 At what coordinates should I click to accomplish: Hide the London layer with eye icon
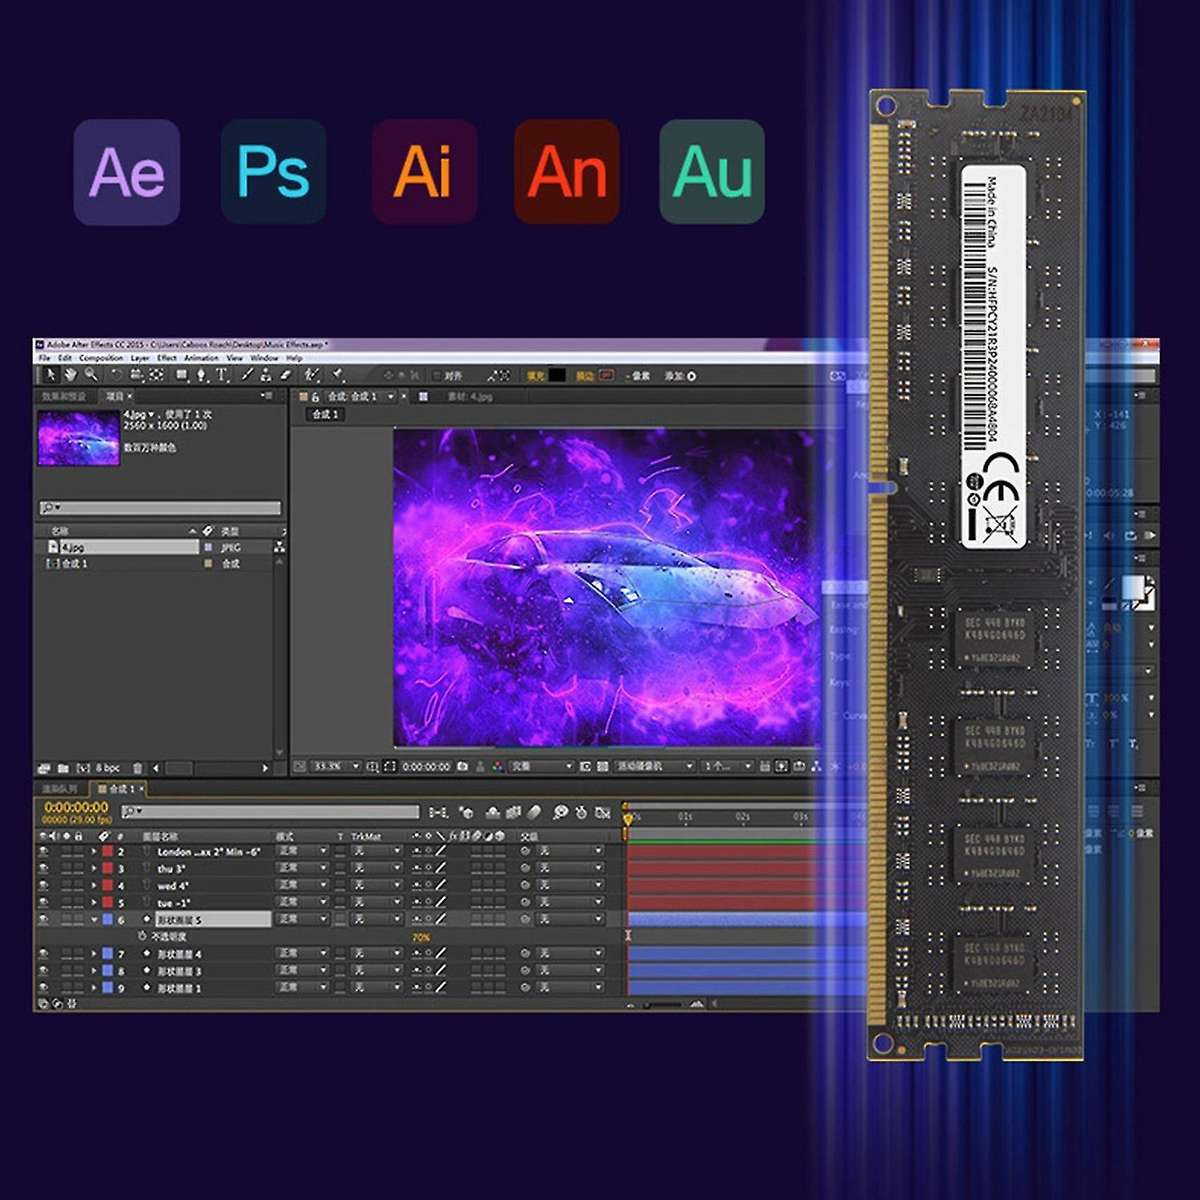click(x=43, y=852)
